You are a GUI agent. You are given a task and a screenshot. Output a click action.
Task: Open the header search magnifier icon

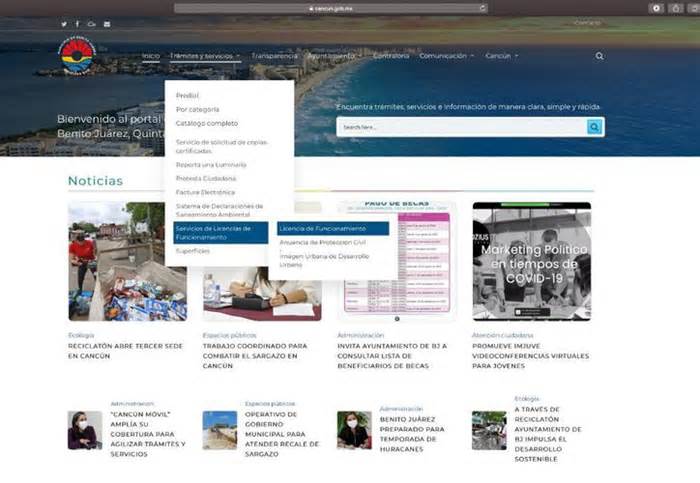pyautogui.click(x=599, y=56)
